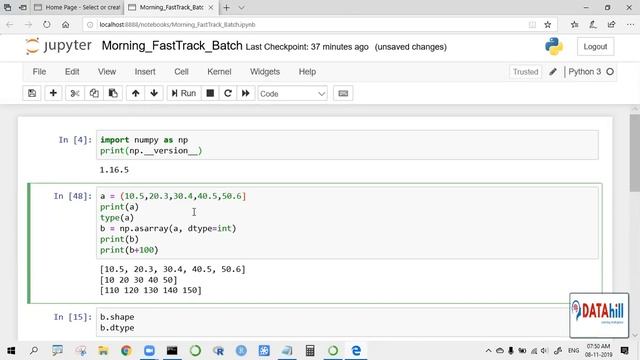The height and width of the screenshot is (360, 640).
Task: Open the Insert menu
Action: tap(145, 72)
